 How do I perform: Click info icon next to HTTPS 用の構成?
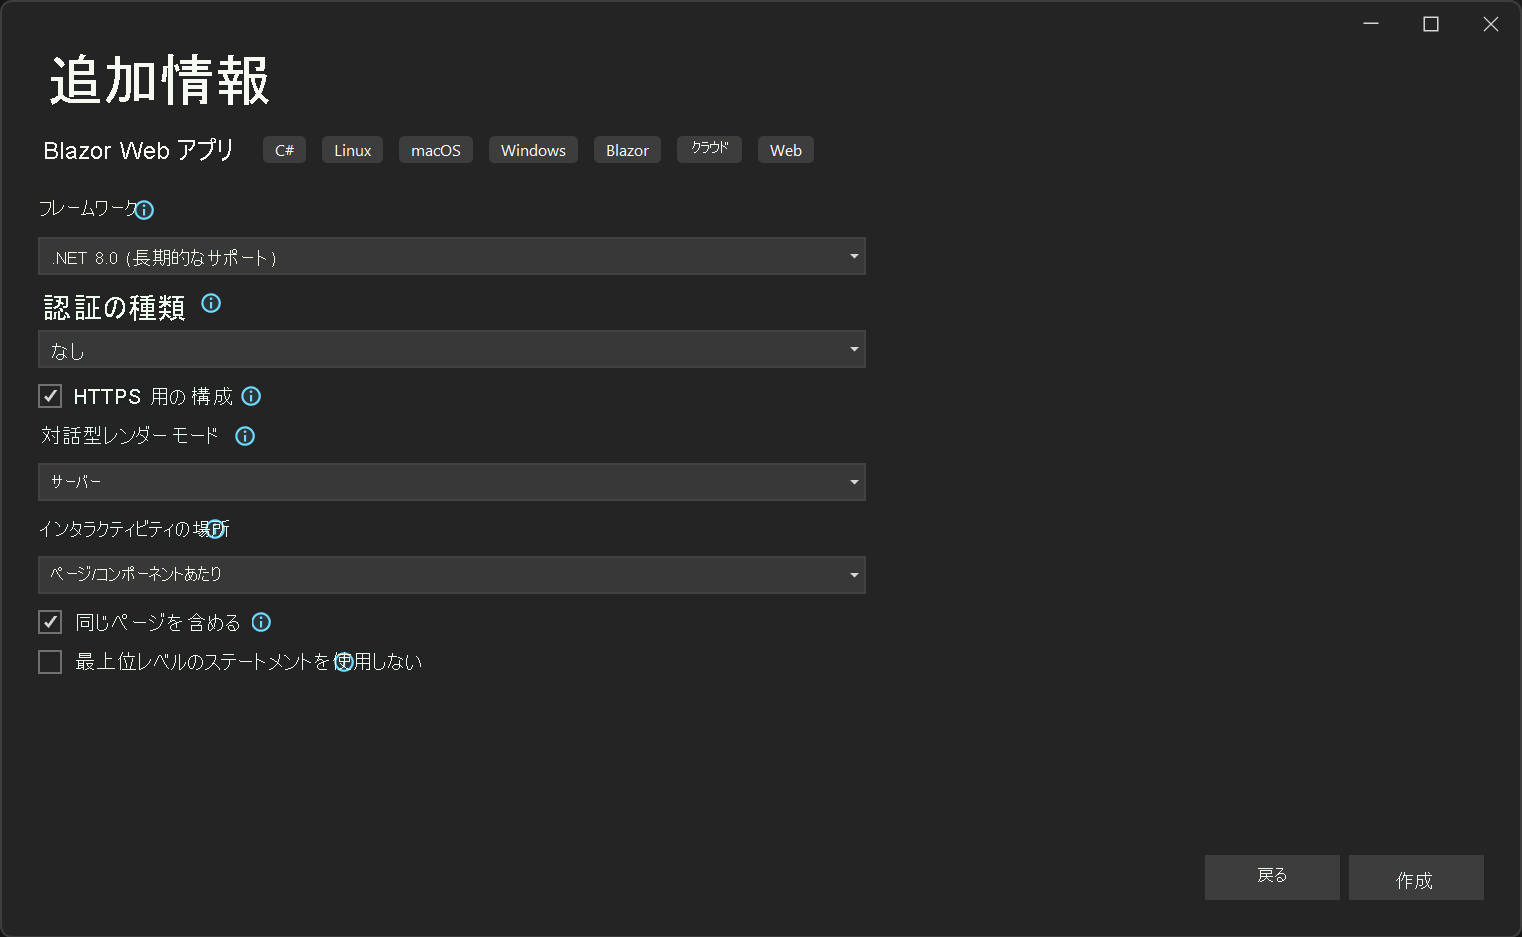point(251,396)
